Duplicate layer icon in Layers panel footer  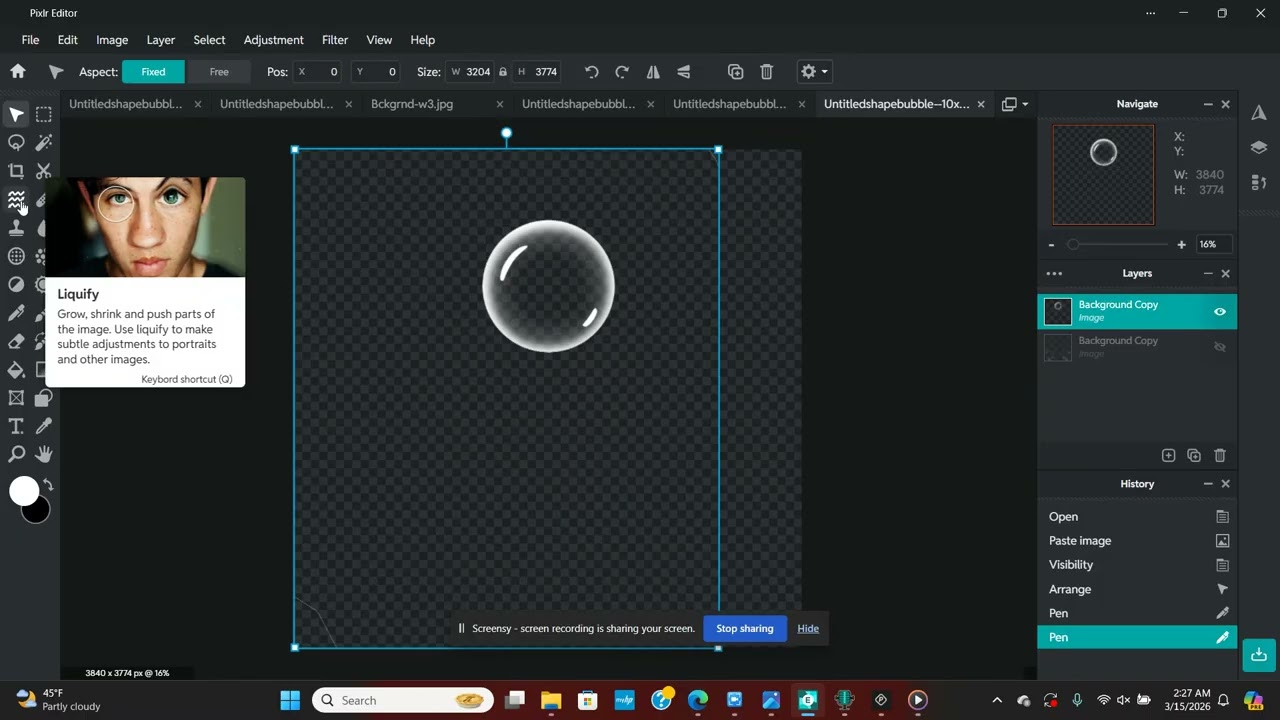pos(1194,455)
